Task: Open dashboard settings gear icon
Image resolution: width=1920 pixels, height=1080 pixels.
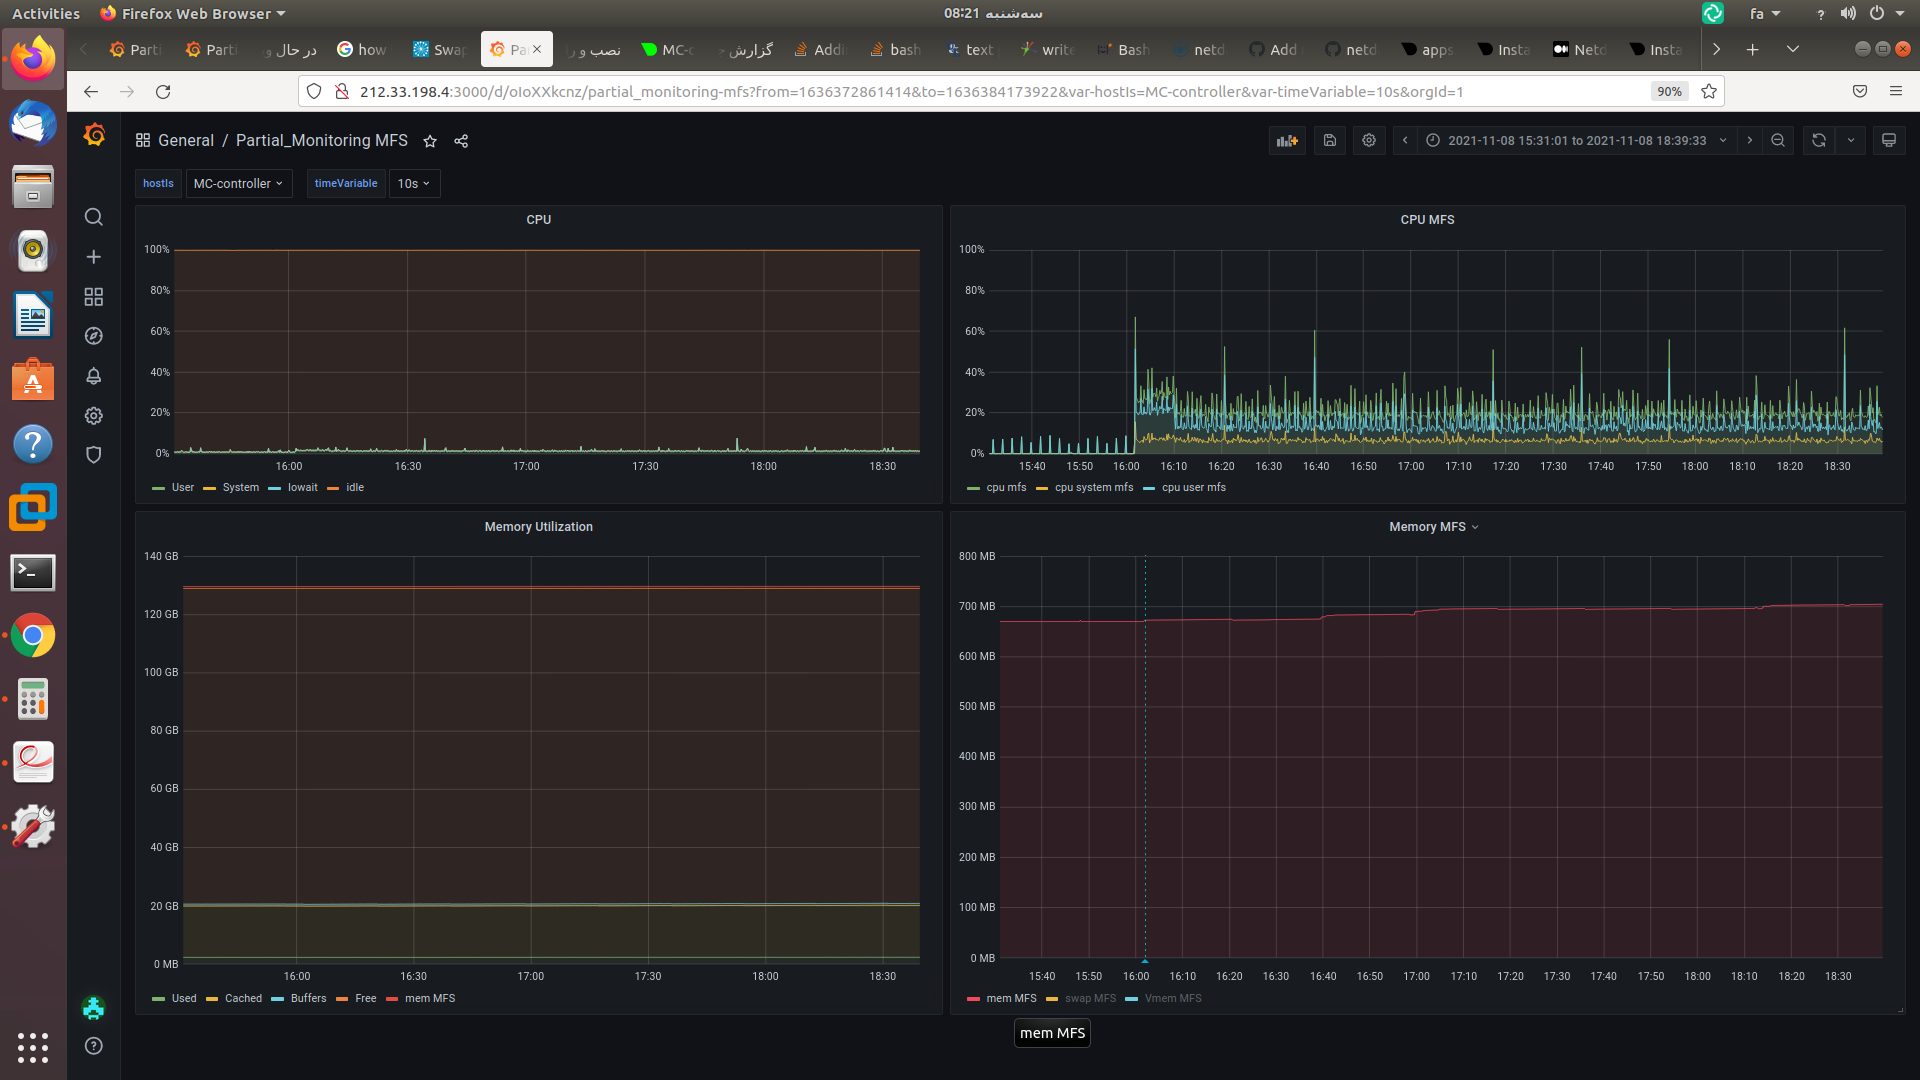Action: pos(1369,141)
